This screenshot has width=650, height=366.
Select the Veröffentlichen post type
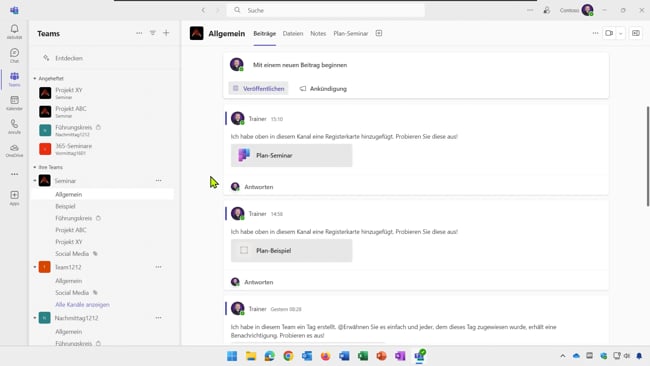[x=259, y=88]
